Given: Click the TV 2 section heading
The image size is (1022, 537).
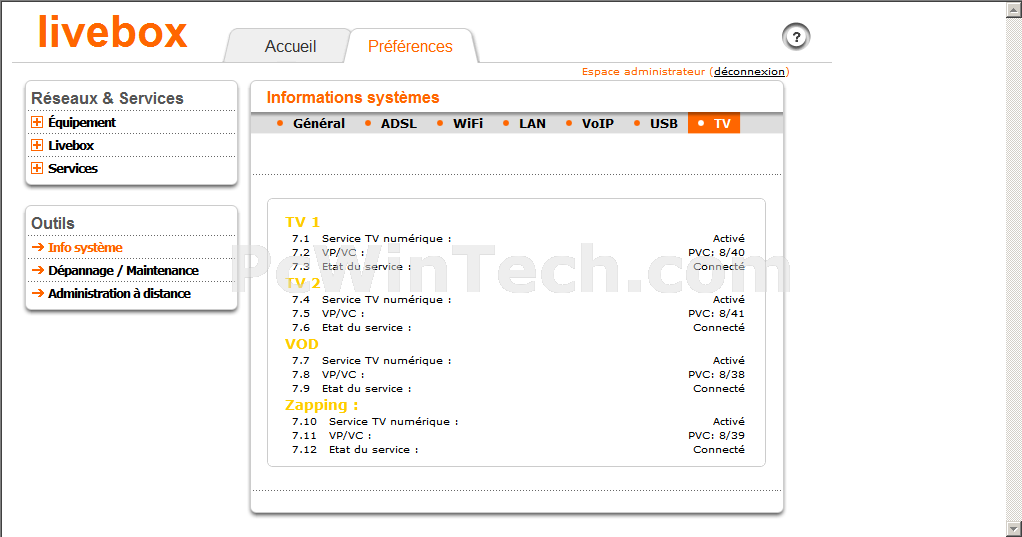Looking at the screenshot, I should (x=302, y=283).
